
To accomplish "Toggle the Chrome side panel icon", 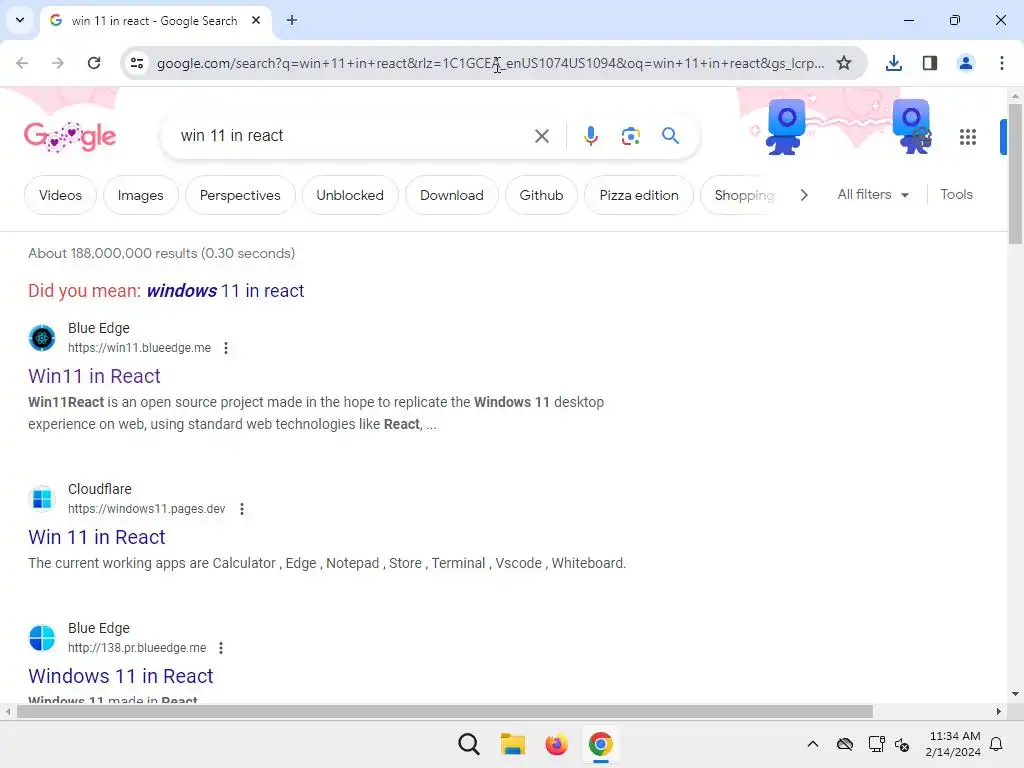I will coord(930,63).
